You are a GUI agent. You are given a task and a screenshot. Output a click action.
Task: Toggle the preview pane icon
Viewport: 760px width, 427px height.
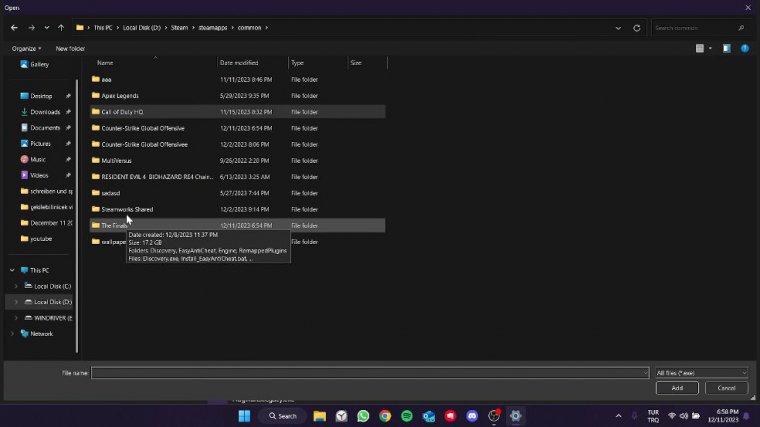(727, 48)
